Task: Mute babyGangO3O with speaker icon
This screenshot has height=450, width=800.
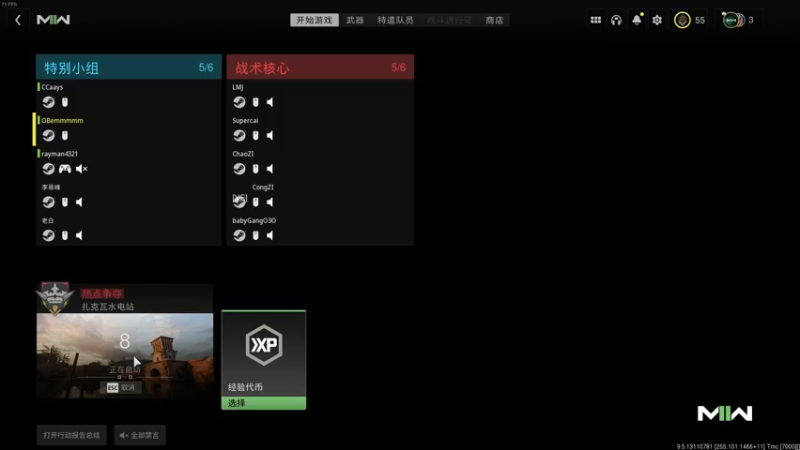Action: 270,235
